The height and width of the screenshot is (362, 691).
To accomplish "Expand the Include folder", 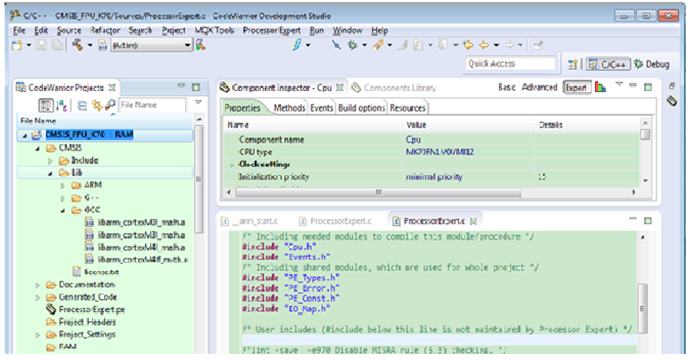I will [x=50, y=161].
